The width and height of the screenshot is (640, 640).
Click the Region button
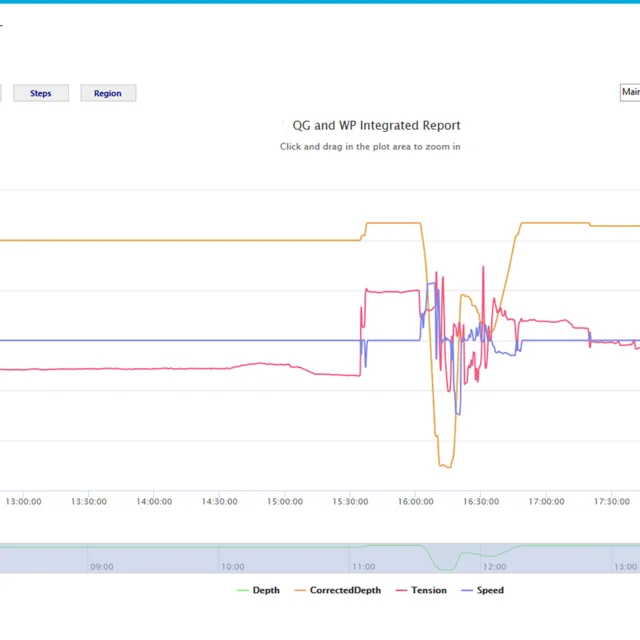click(x=108, y=93)
